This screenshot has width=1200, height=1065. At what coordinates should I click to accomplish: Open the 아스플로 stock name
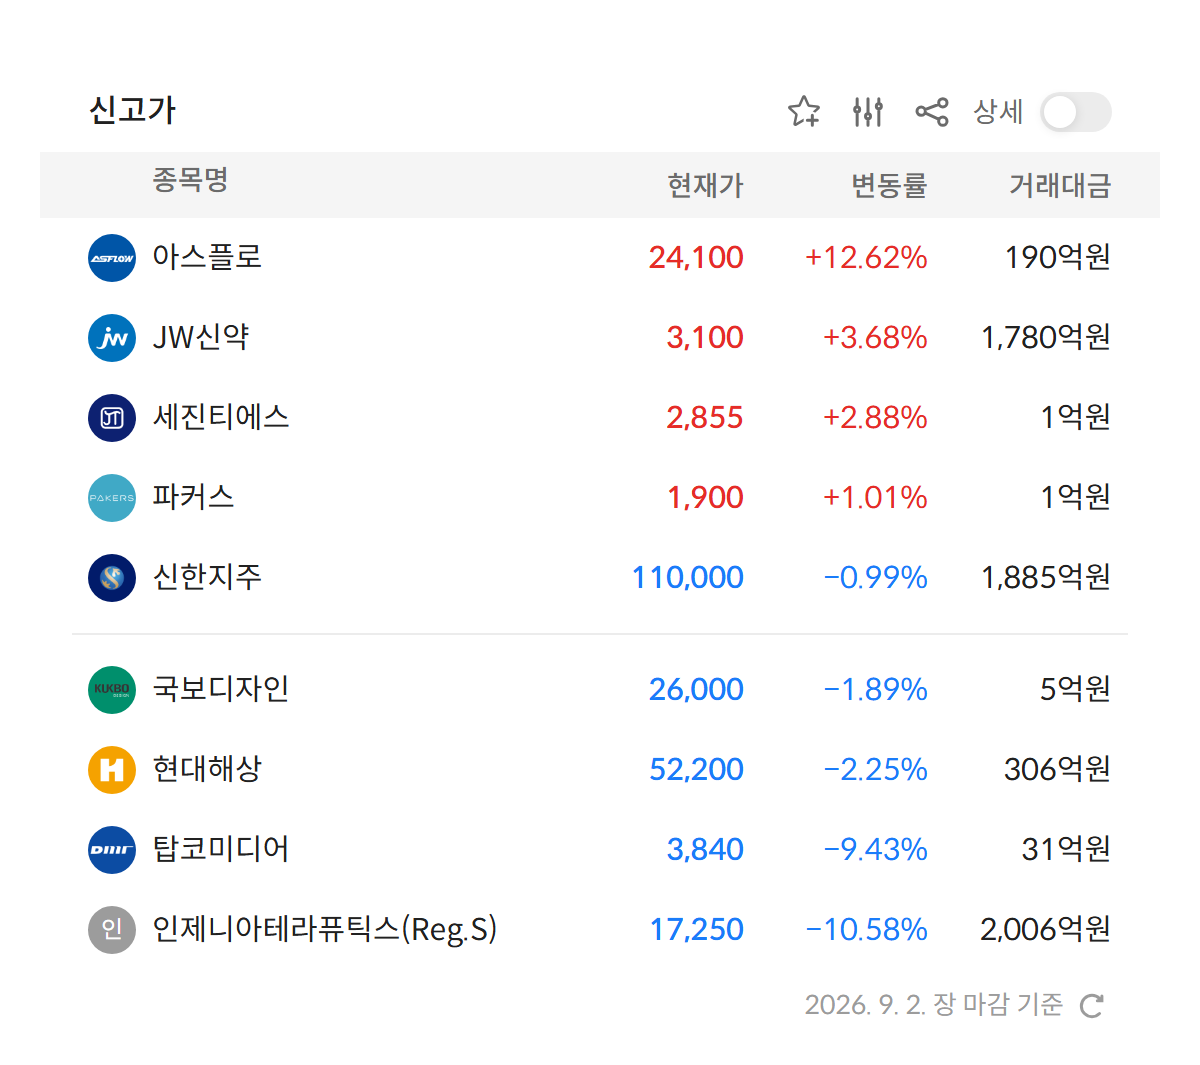[207, 257]
